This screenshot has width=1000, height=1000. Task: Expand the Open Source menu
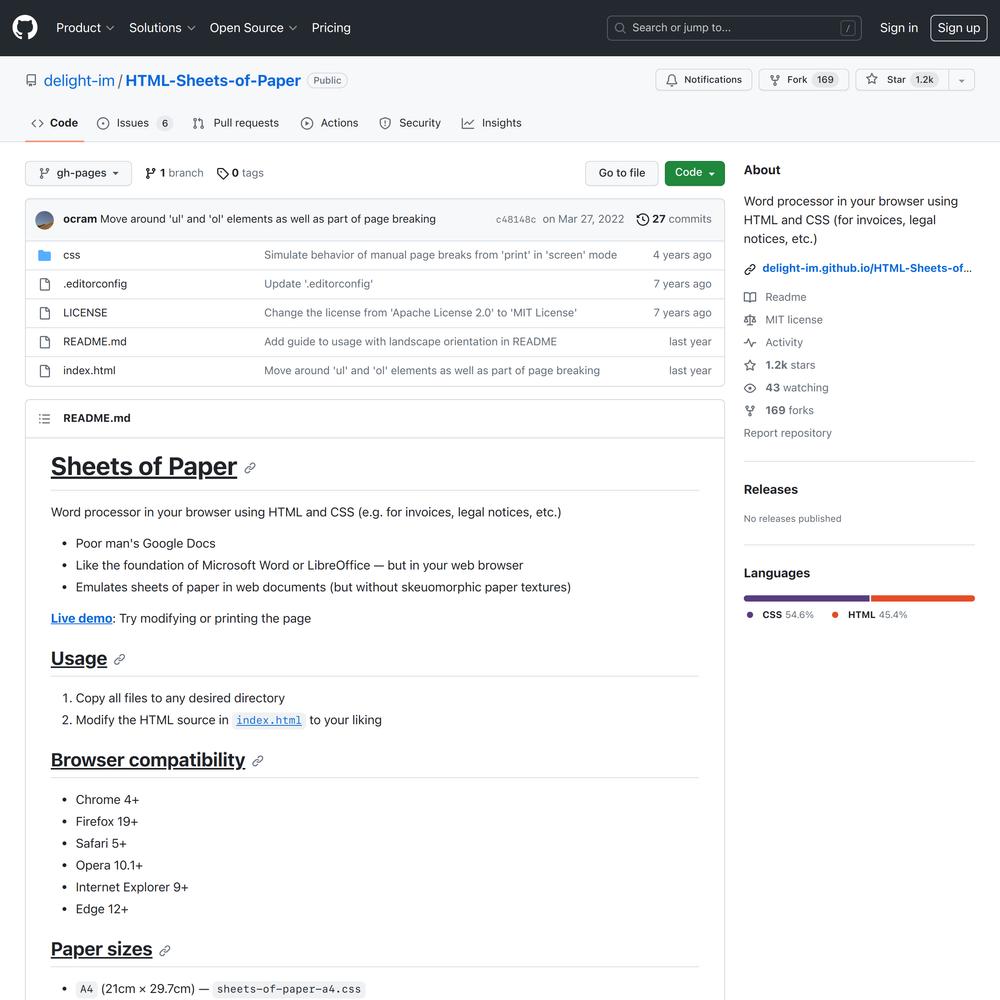tap(253, 28)
